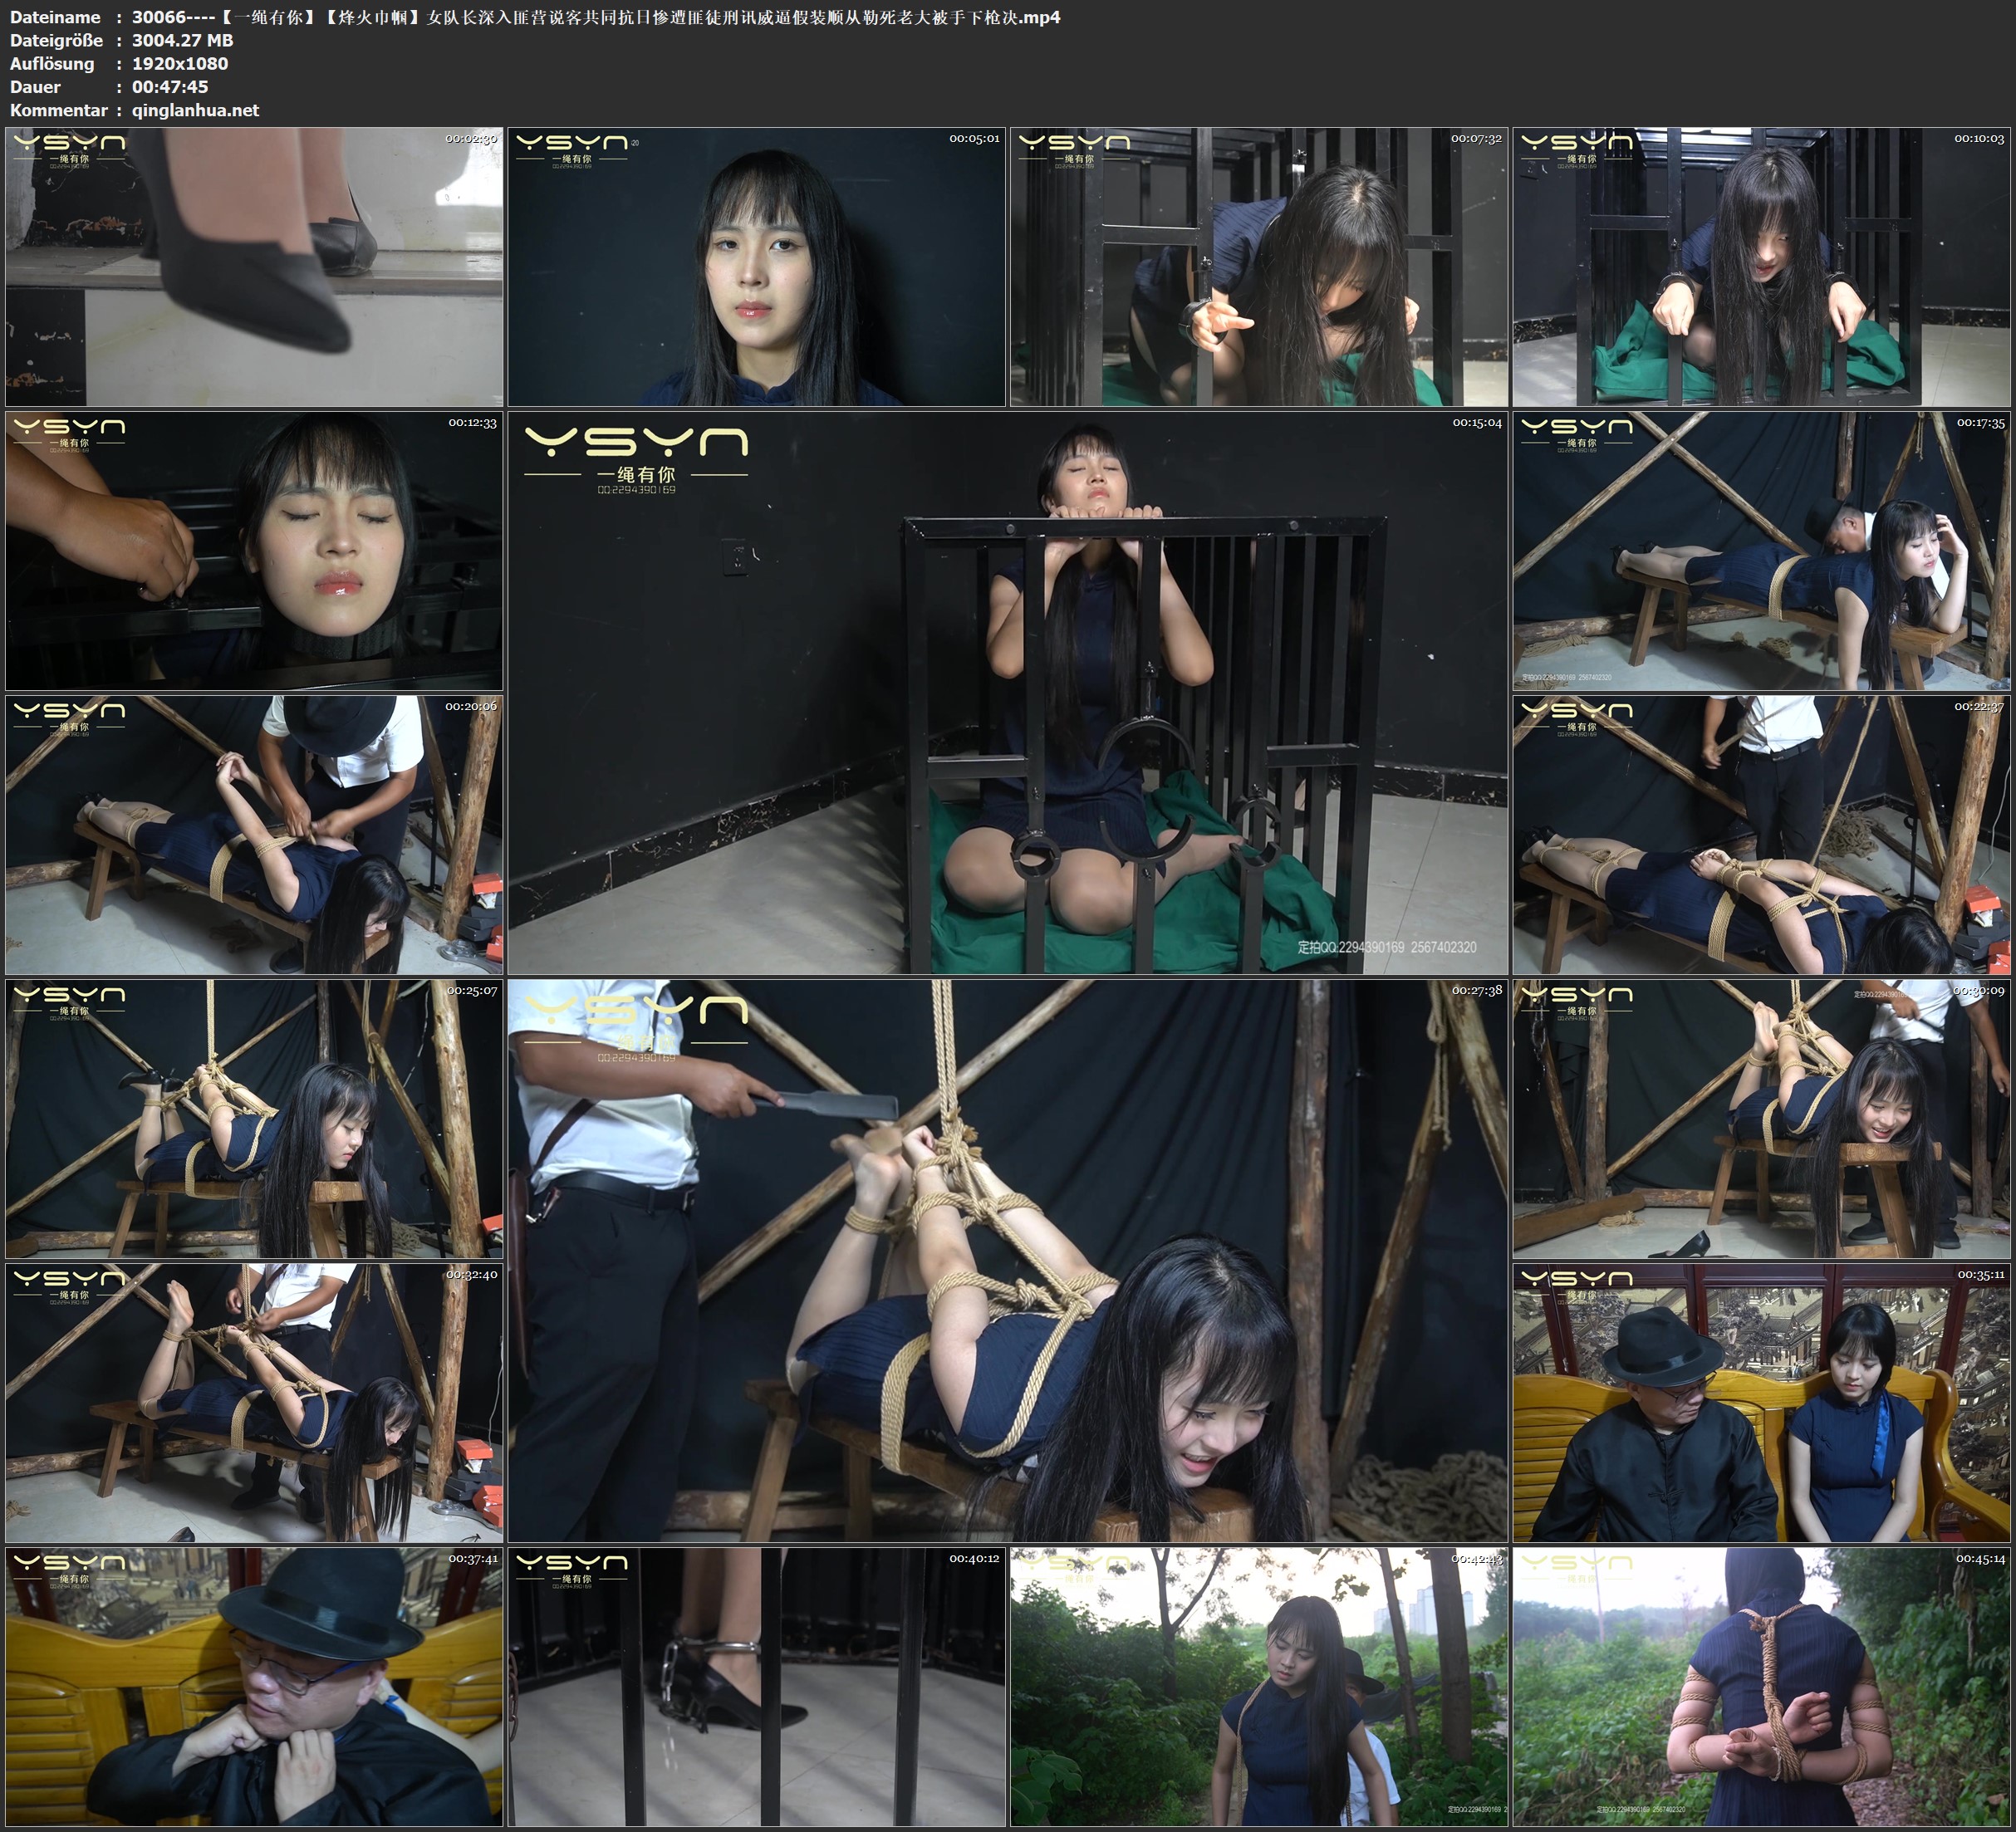Select the thumbnail marked 00:12:33
This screenshot has height=1832, width=2016.
pos(254,550)
